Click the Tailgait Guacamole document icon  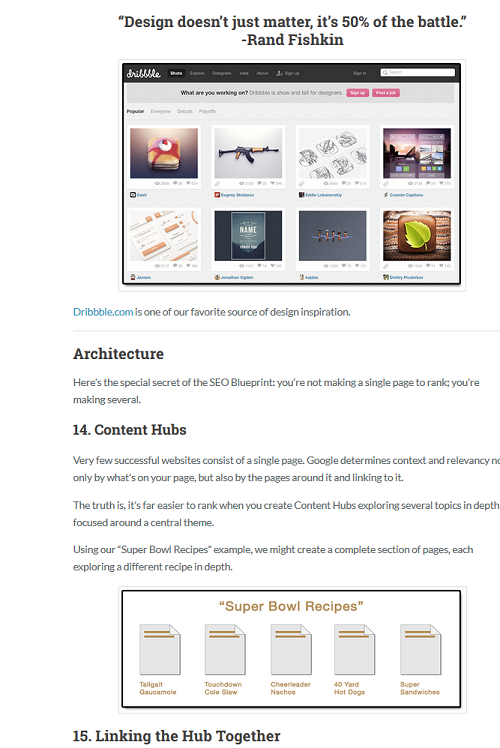coord(160,649)
